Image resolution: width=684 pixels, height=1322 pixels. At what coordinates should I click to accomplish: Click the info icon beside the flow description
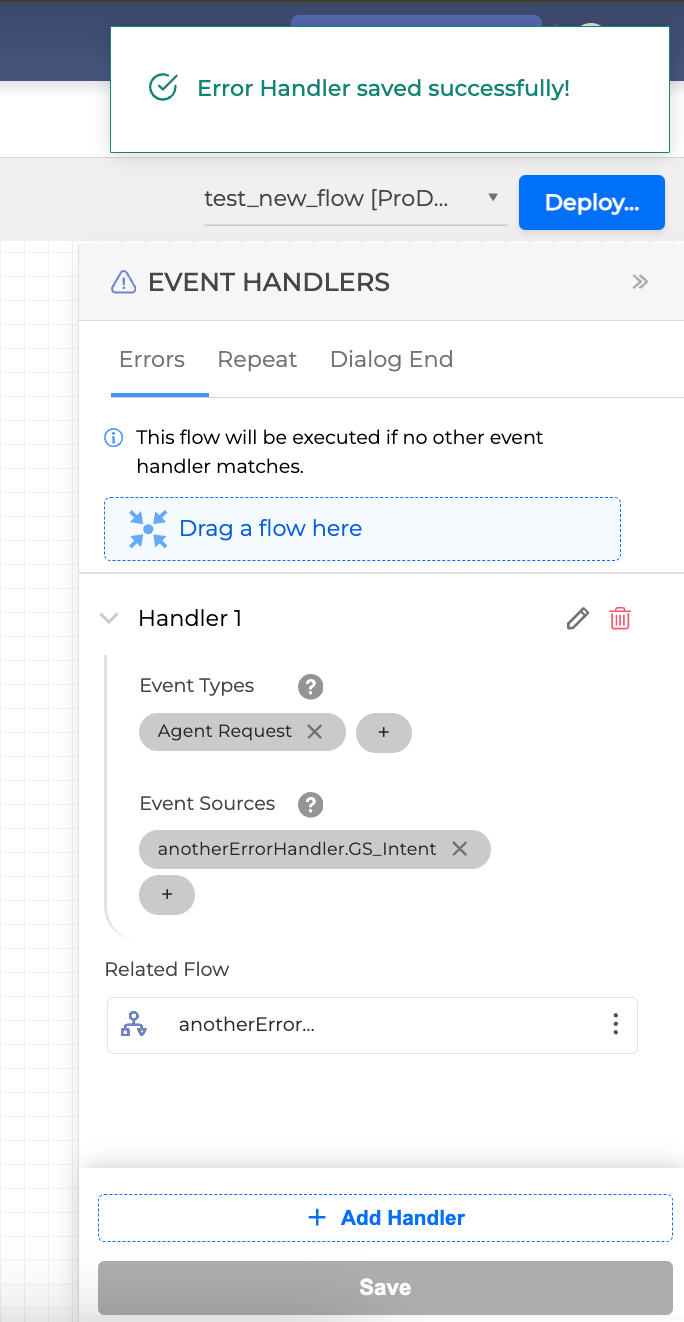coord(115,438)
